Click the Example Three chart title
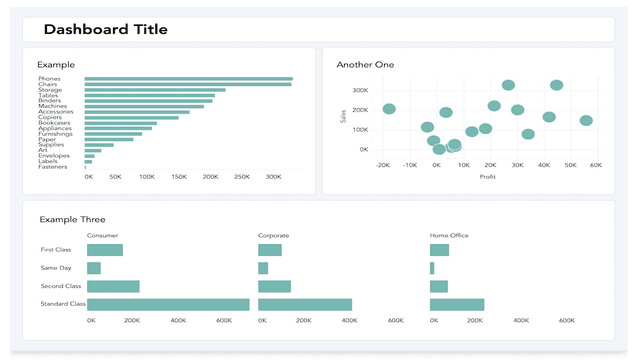Image resolution: width=640 pixels, height=363 pixels. click(72, 220)
